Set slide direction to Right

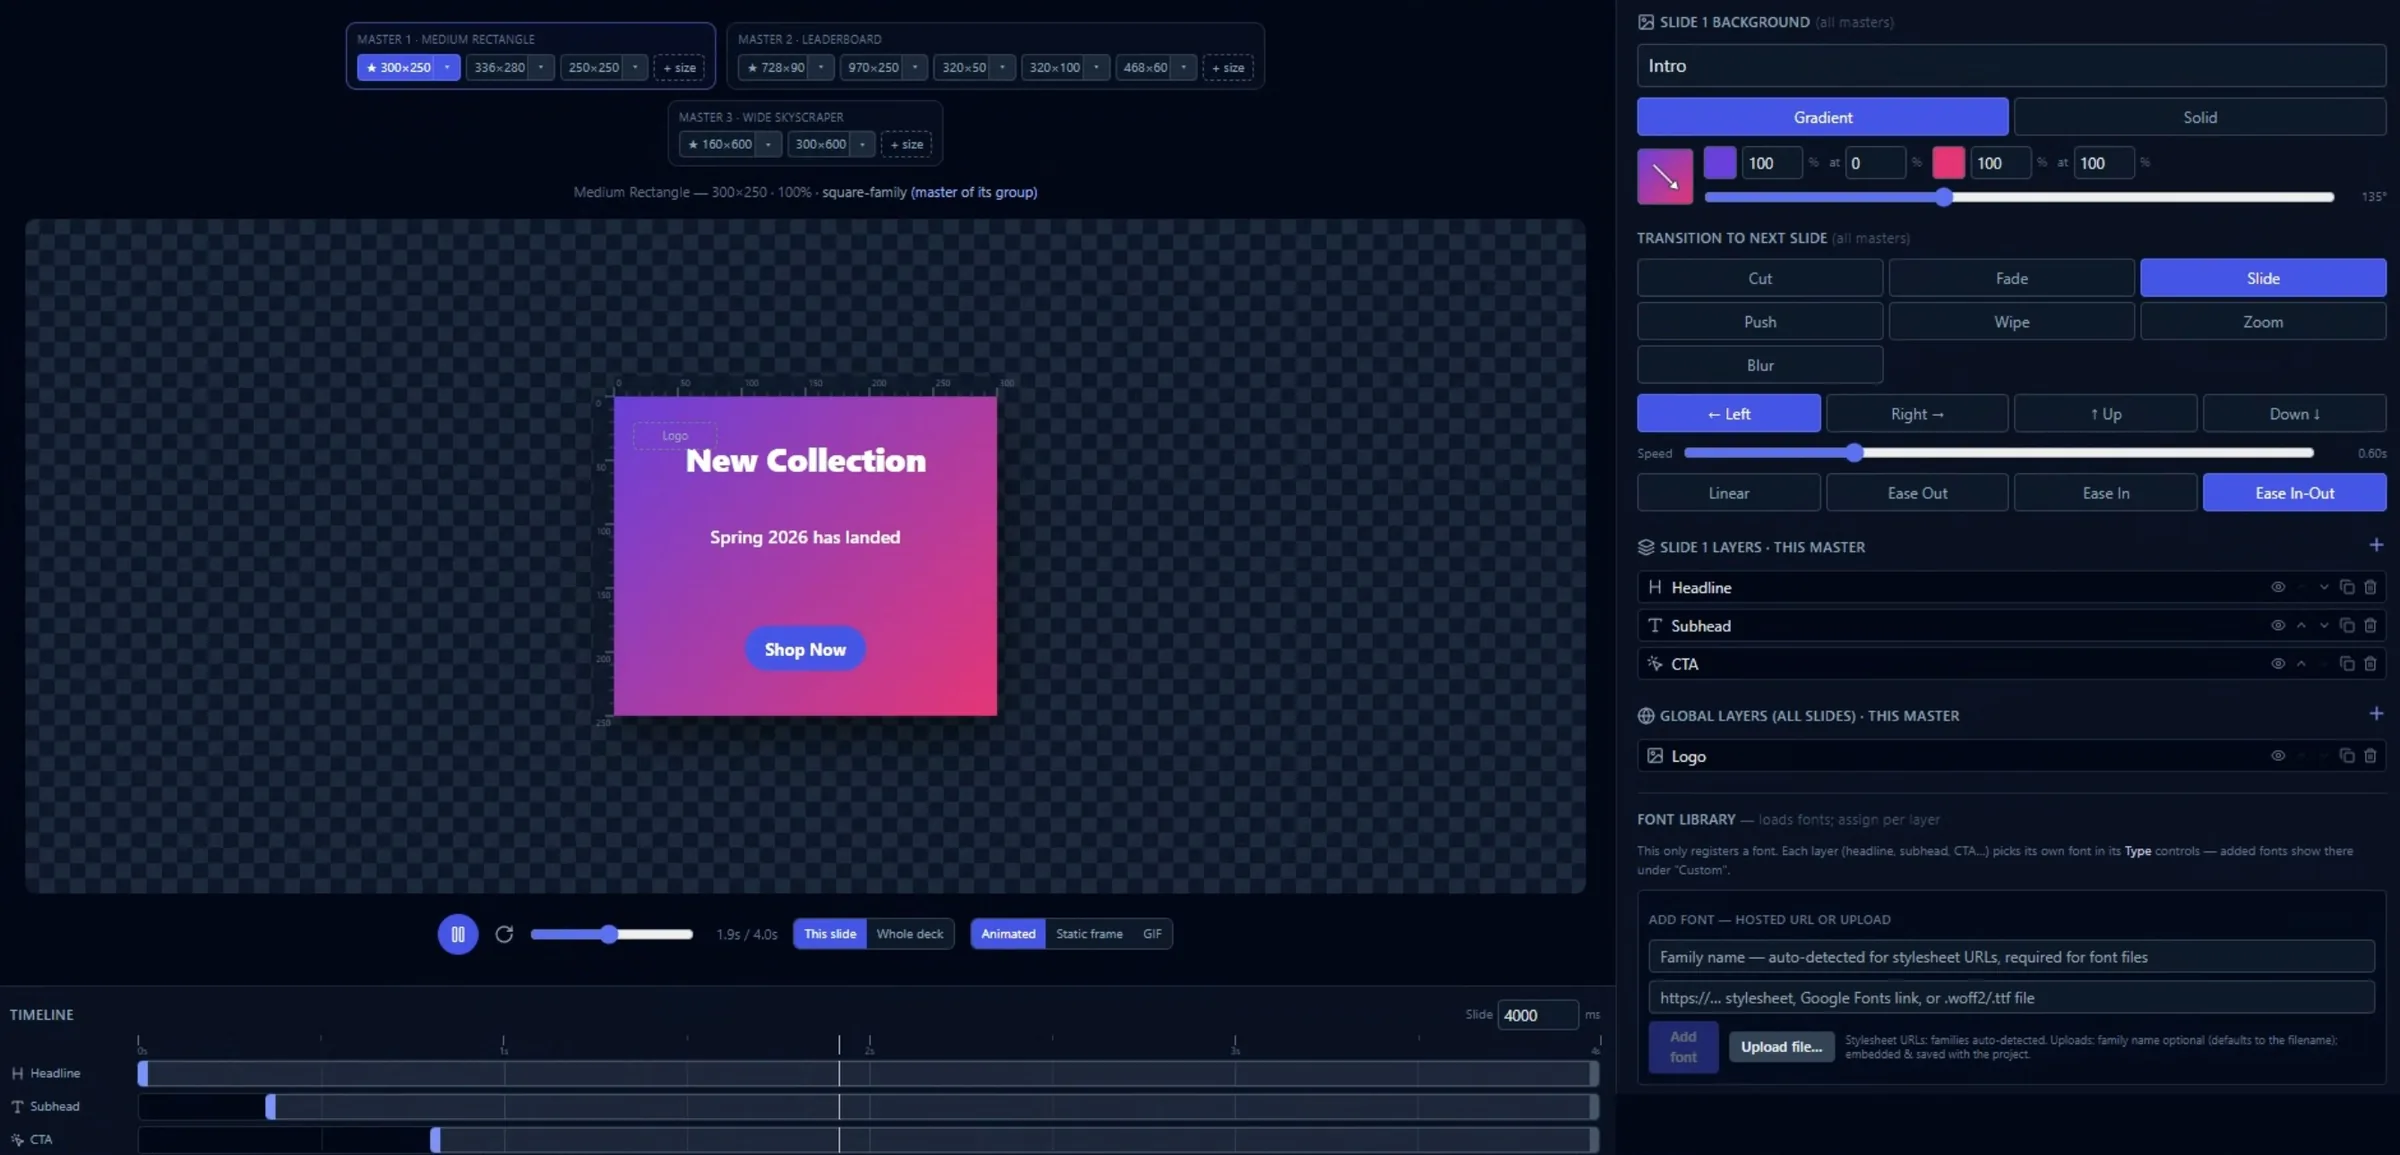tap(1917, 414)
